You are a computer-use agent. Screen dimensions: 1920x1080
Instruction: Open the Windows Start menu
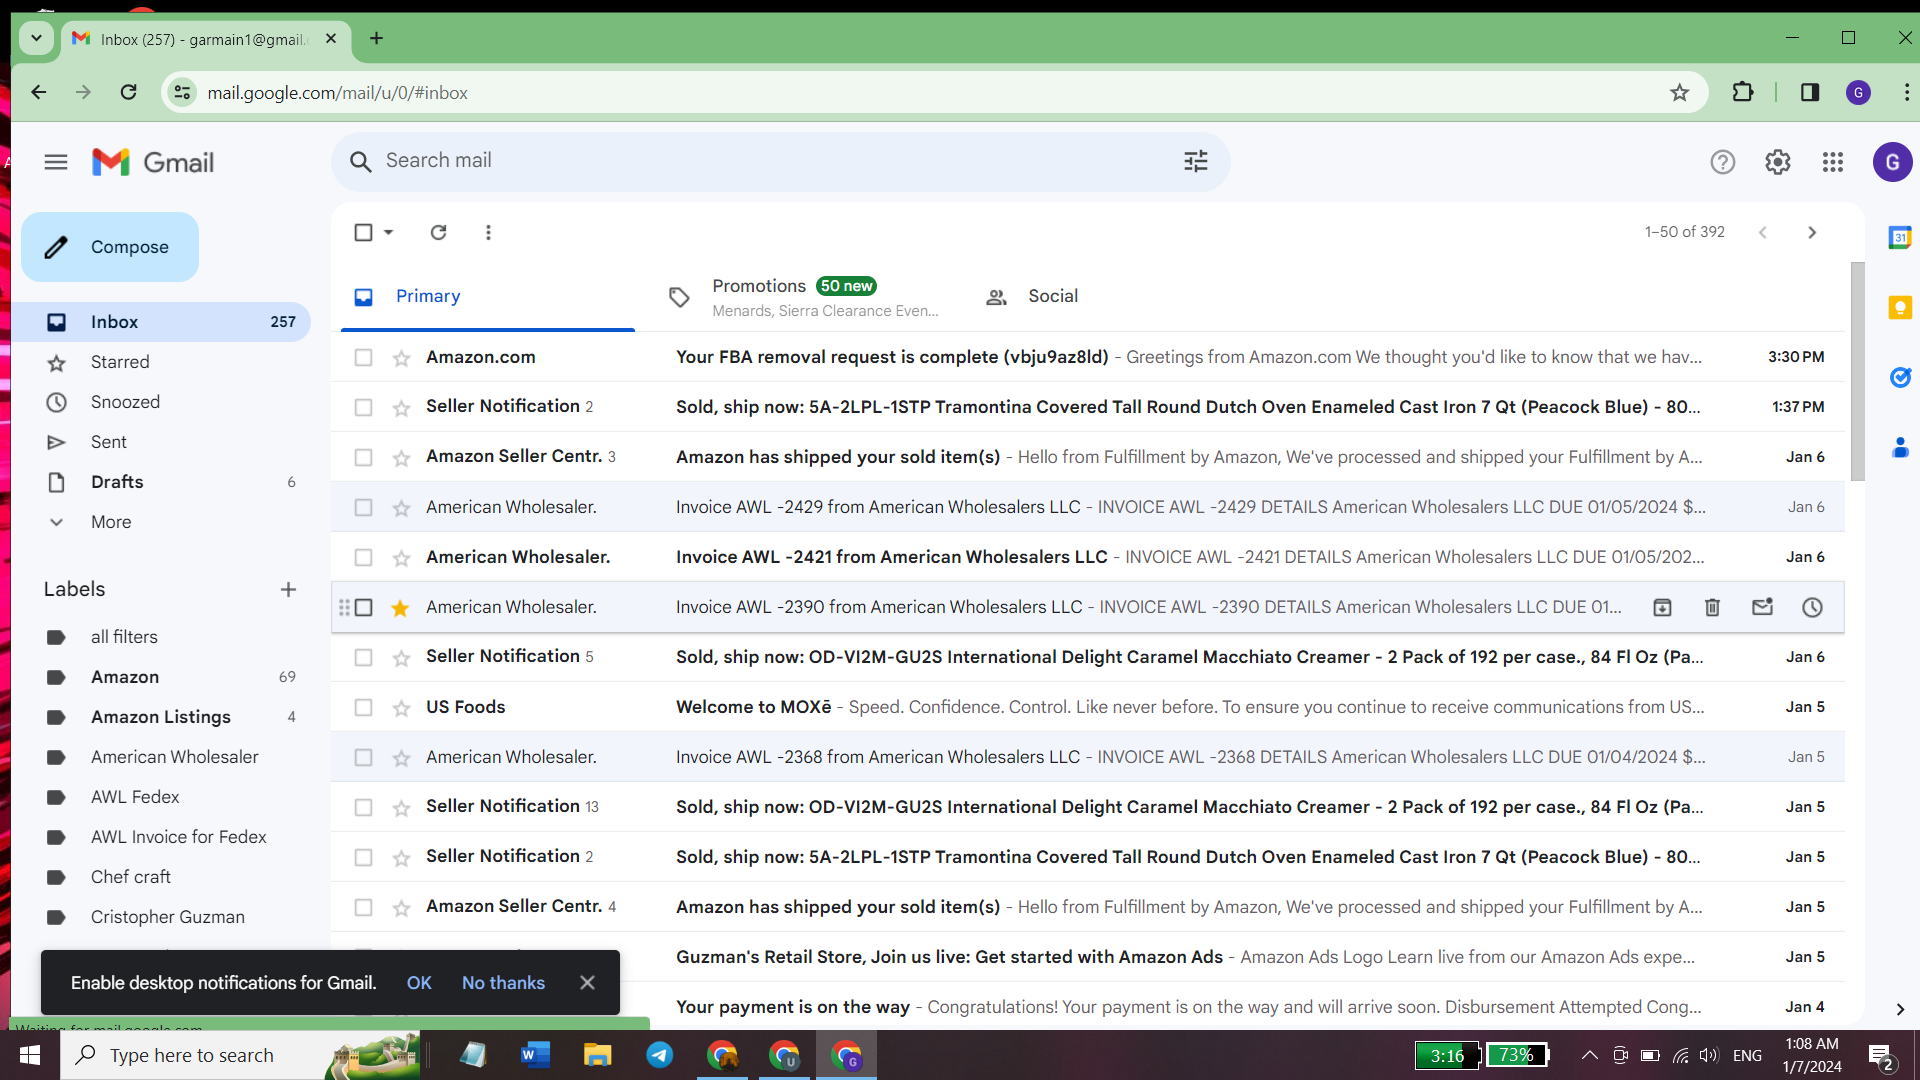click(x=30, y=1055)
